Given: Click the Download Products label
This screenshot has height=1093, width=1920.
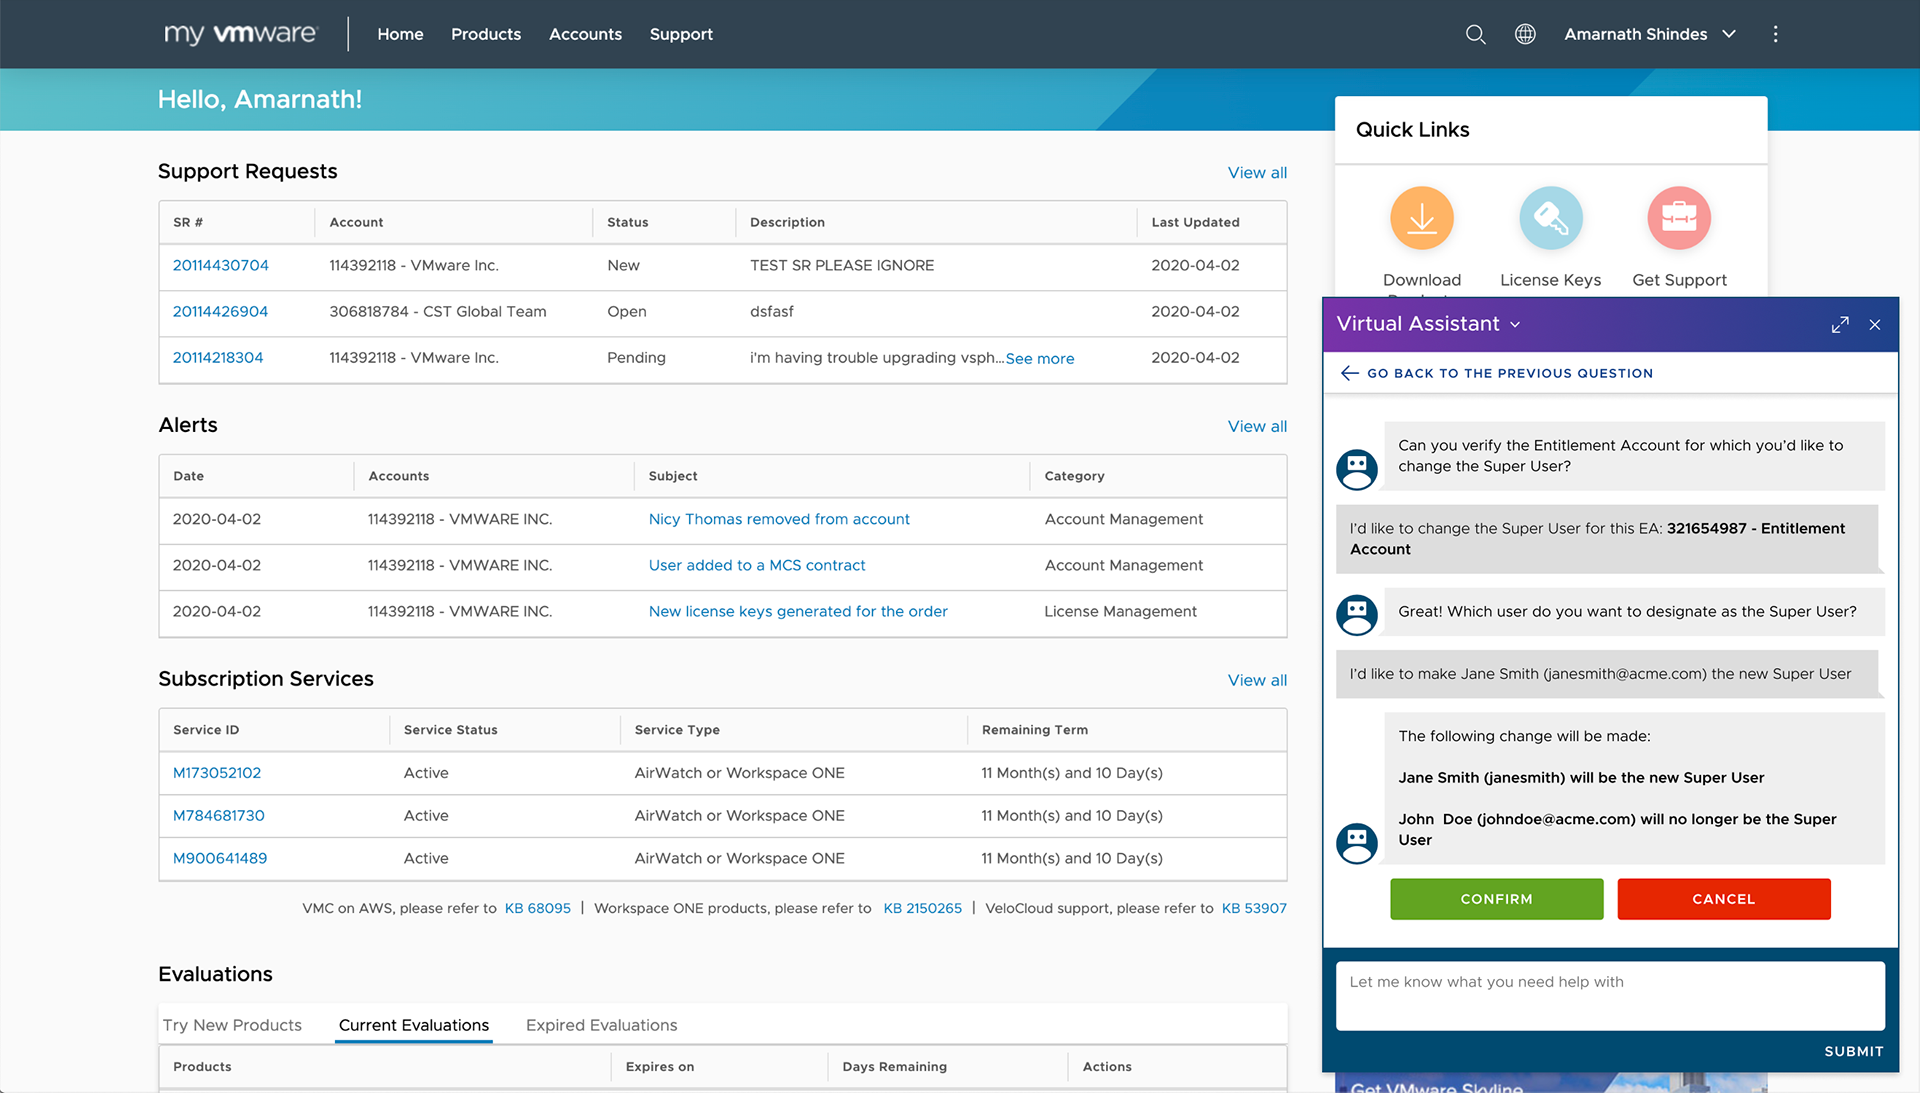Looking at the screenshot, I should pyautogui.click(x=1421, y=282).
